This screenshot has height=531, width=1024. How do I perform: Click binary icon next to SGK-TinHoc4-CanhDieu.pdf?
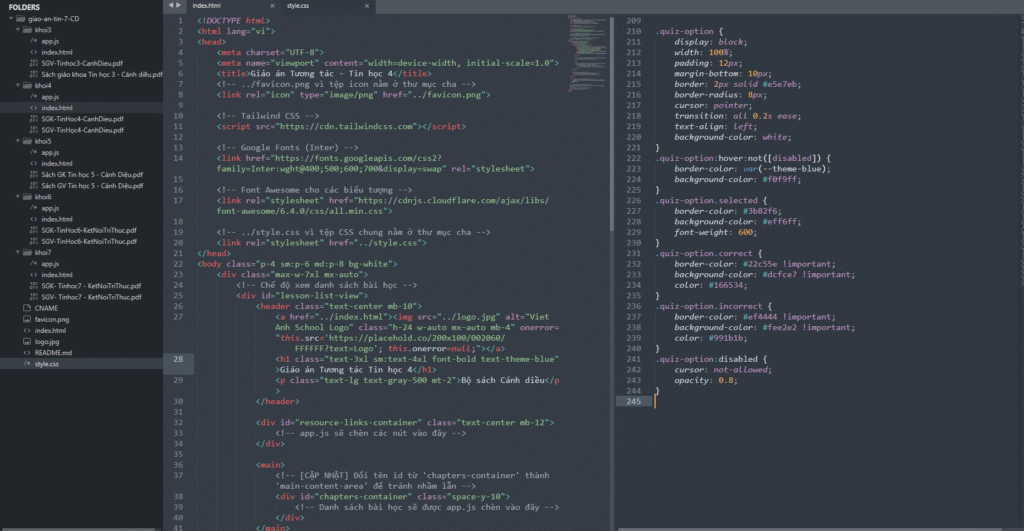[x=34, y=119]
